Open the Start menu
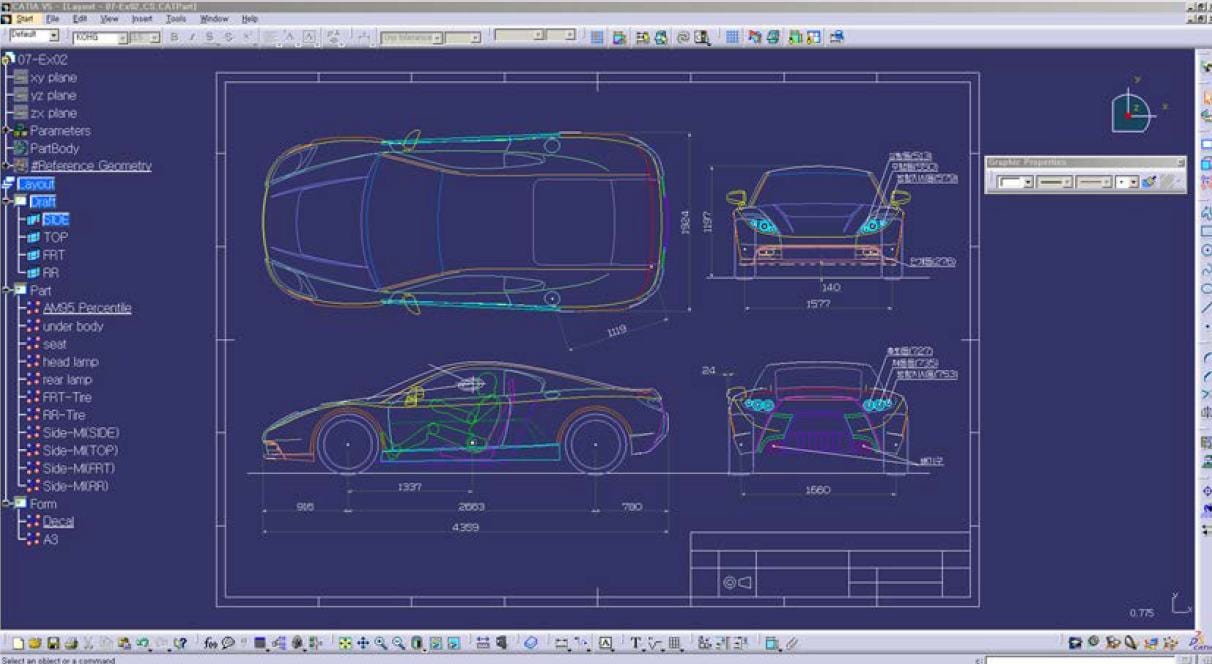1212x664 pixels. point(24,18)
